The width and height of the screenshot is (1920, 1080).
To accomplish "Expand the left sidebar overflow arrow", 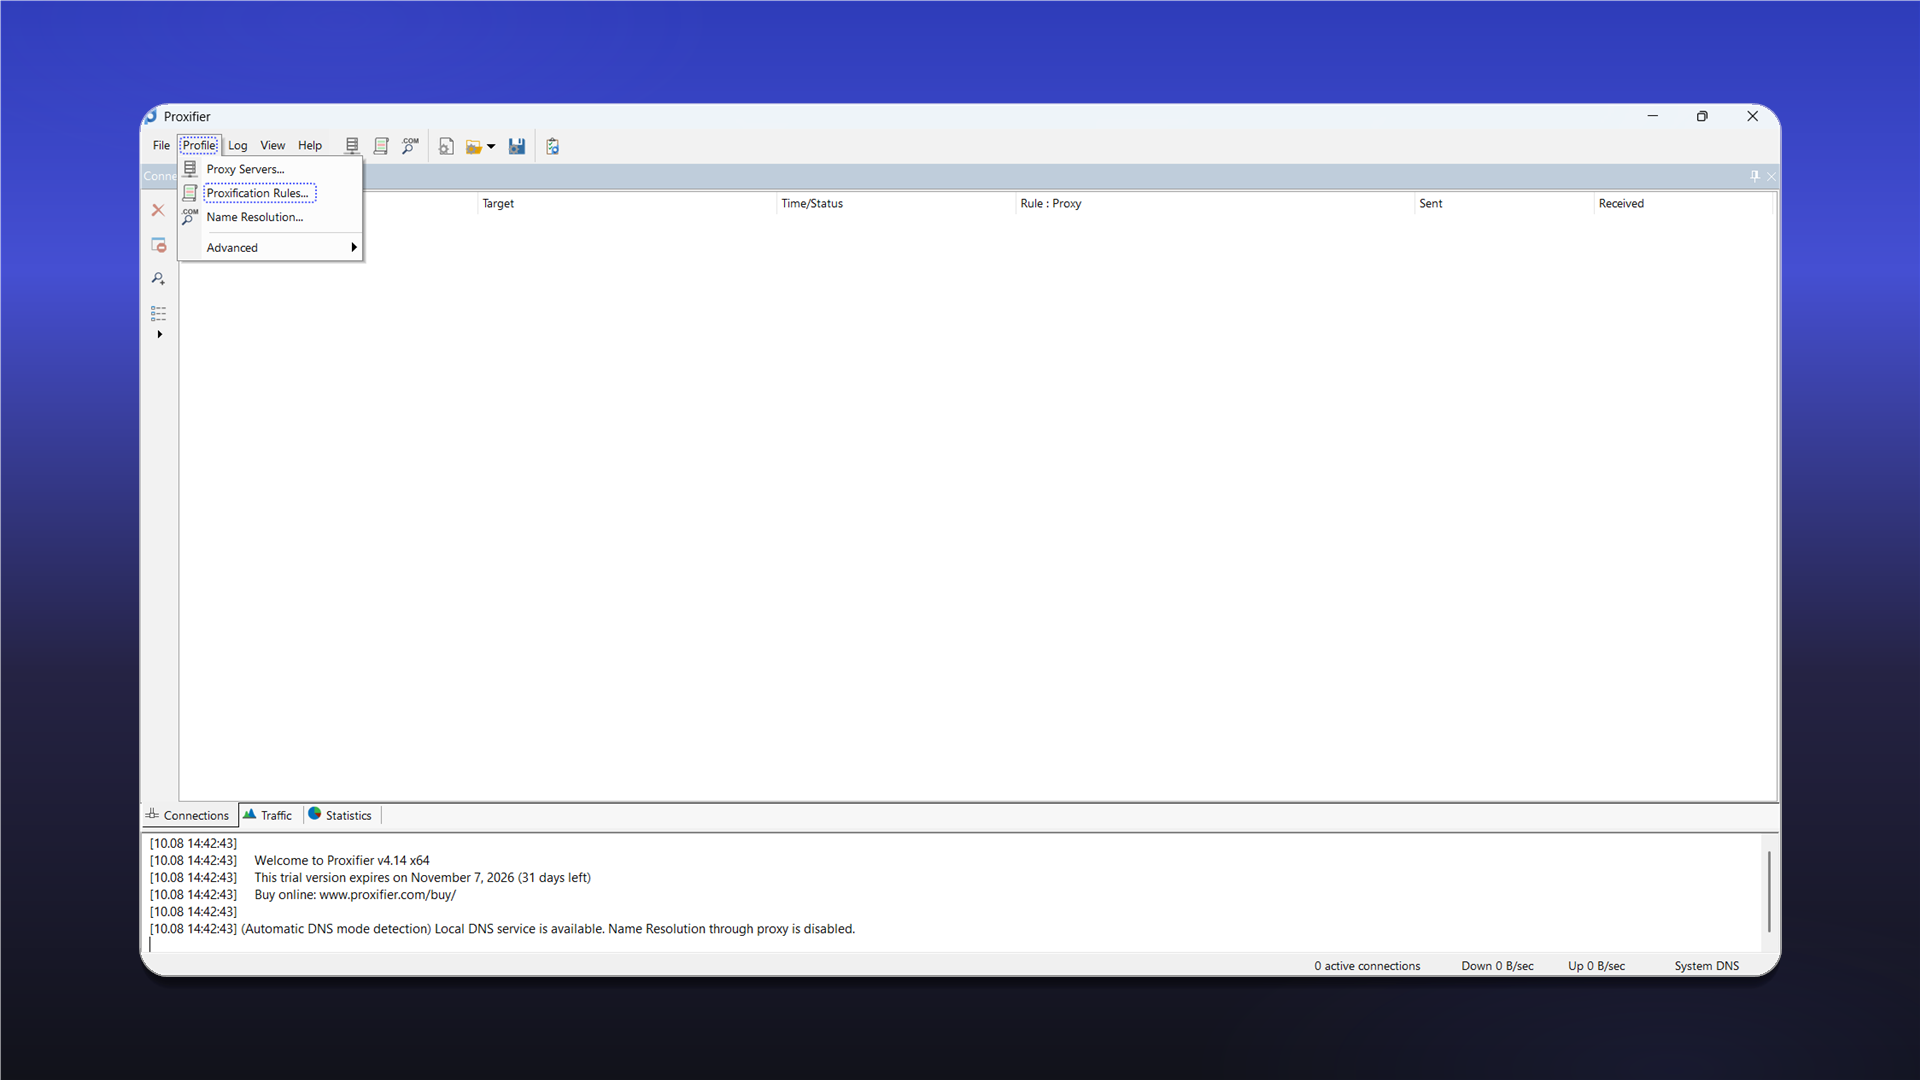I will (x=159, y=334).
